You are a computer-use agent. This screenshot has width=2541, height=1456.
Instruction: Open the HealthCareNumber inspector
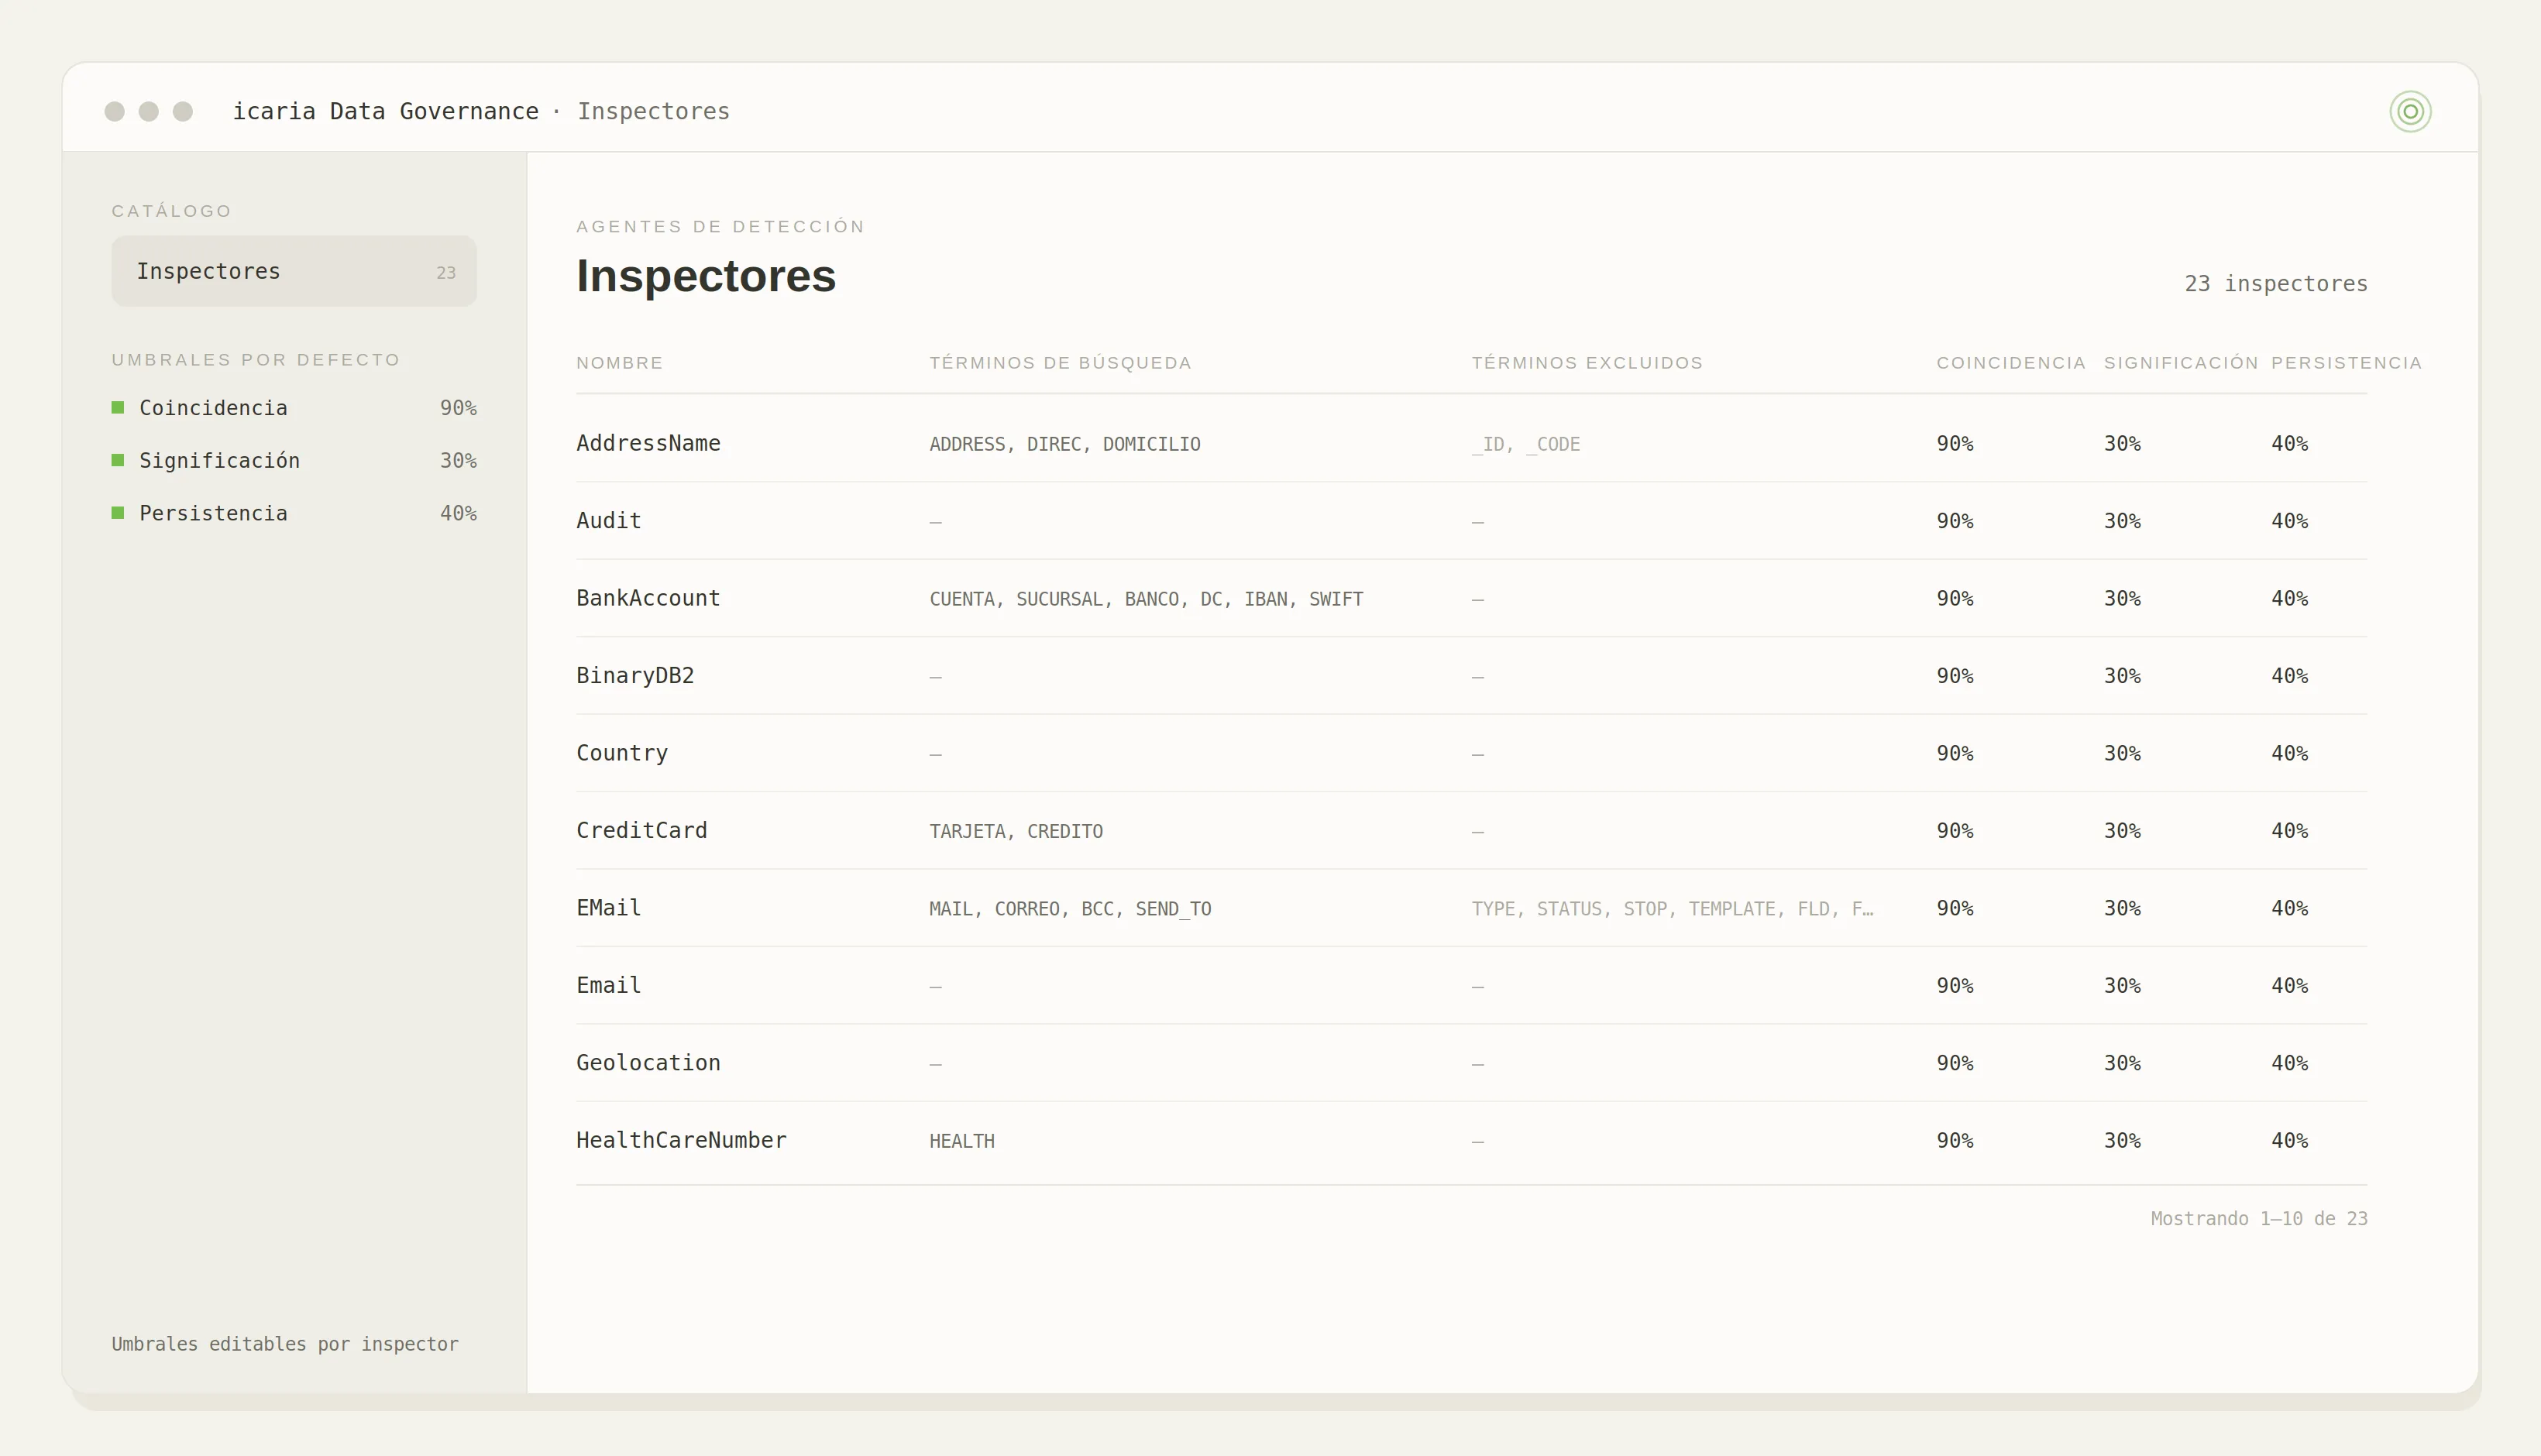pyautogui.click(x=1471, y=1141)
